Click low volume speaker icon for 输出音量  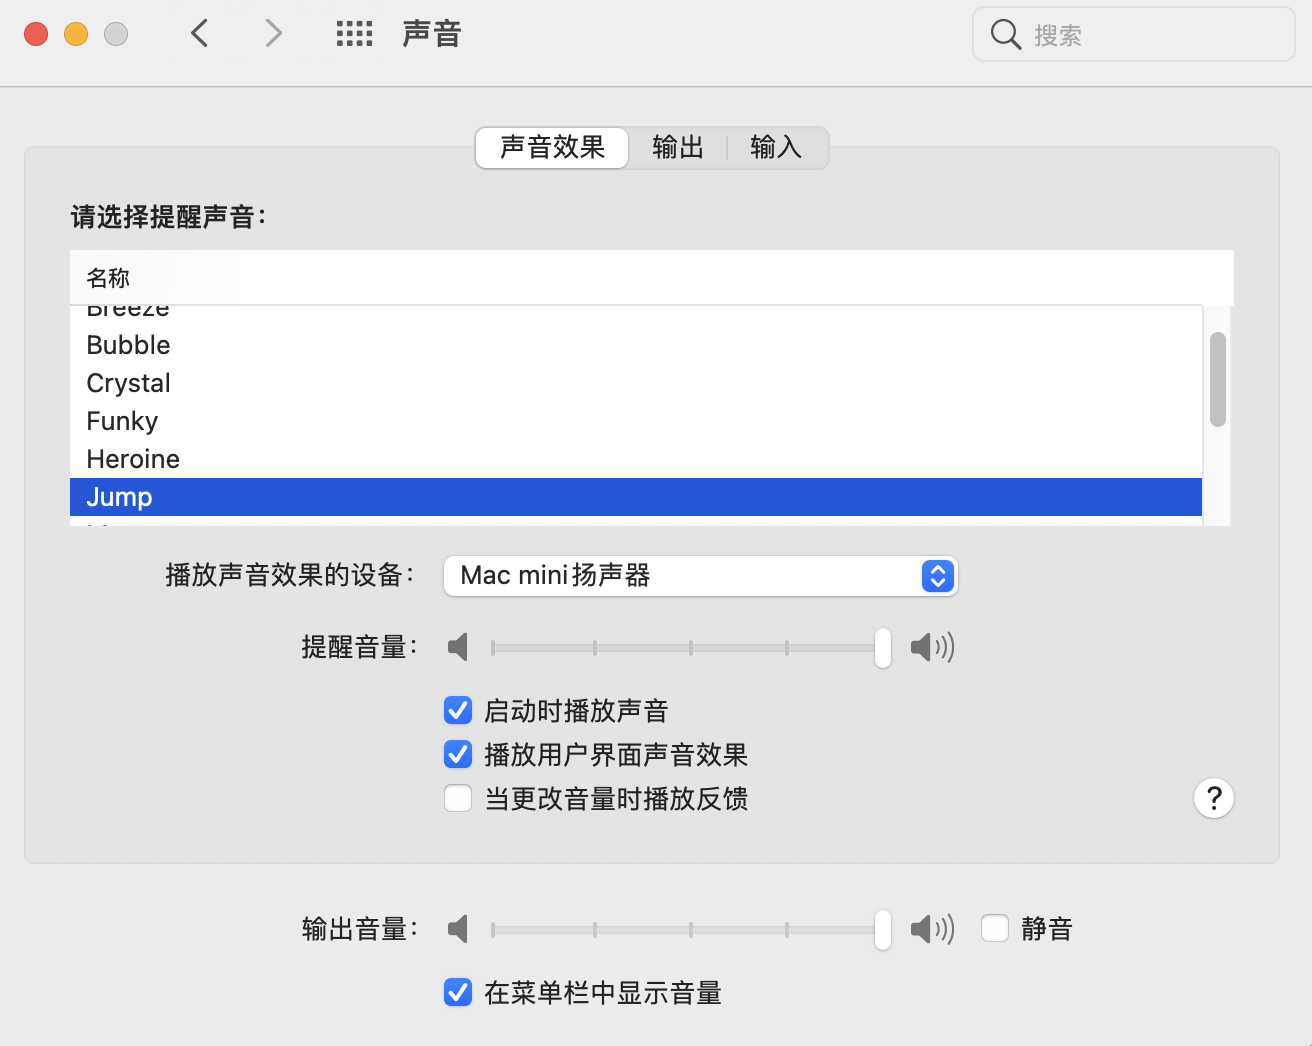click(x=458, y=929)
